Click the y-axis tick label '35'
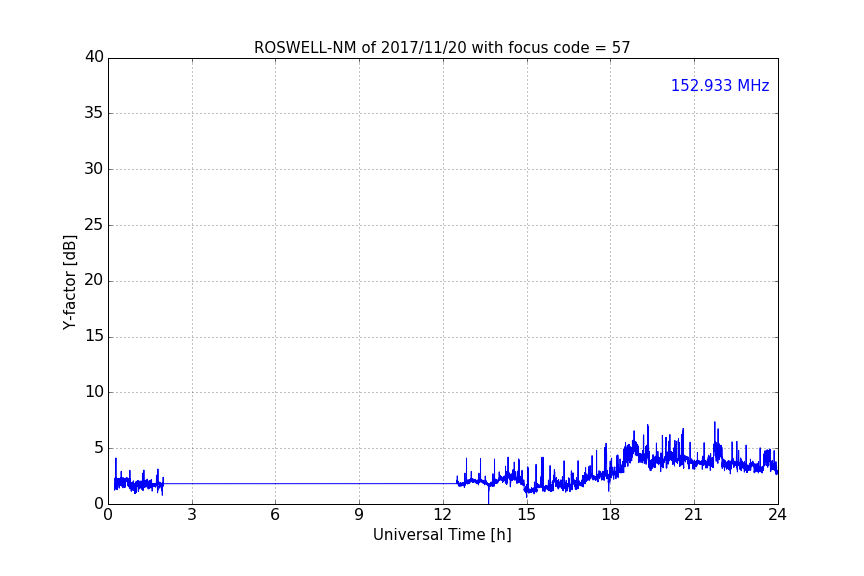The height and width of the screenshot is (576, 864). [94, 113]
